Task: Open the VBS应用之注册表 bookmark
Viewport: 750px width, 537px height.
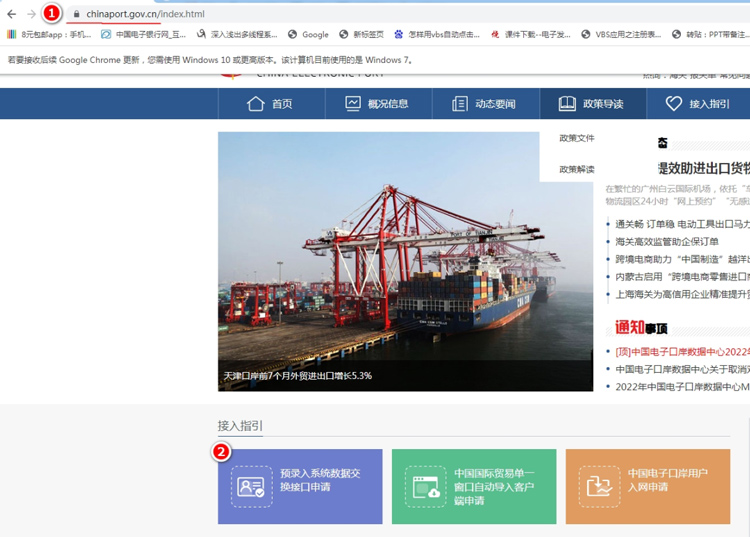Action: (621, 34)
